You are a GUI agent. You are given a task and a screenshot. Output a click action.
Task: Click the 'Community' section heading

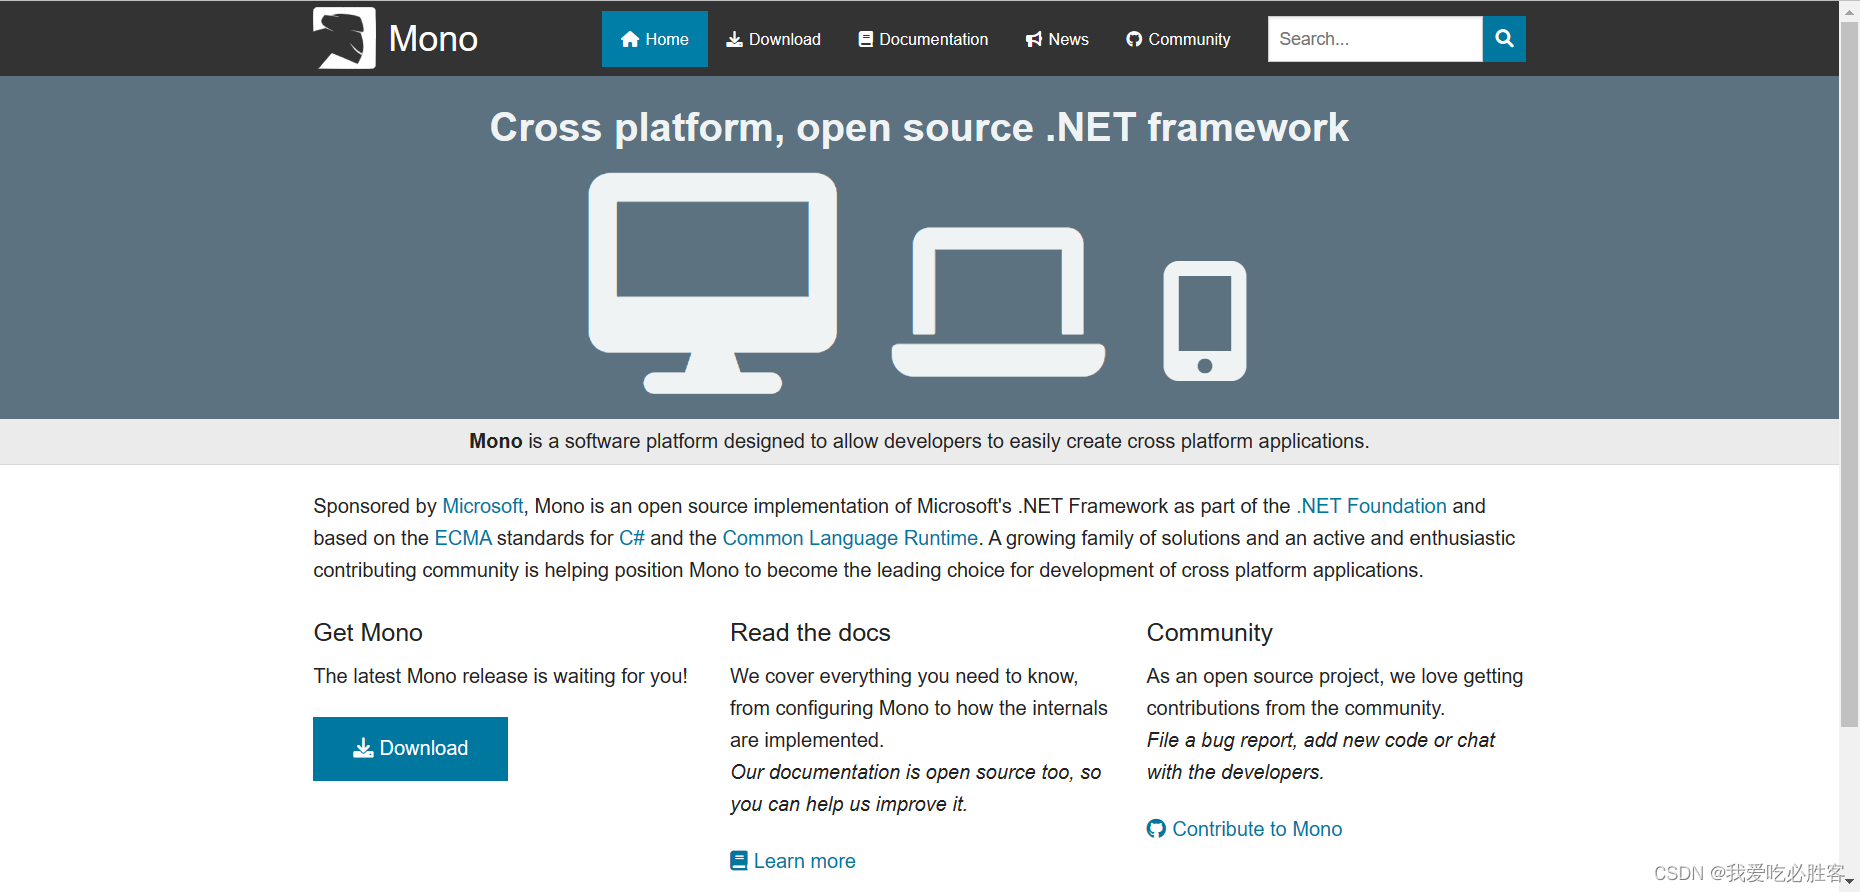pyautogui.click(x=1210, y=633)
